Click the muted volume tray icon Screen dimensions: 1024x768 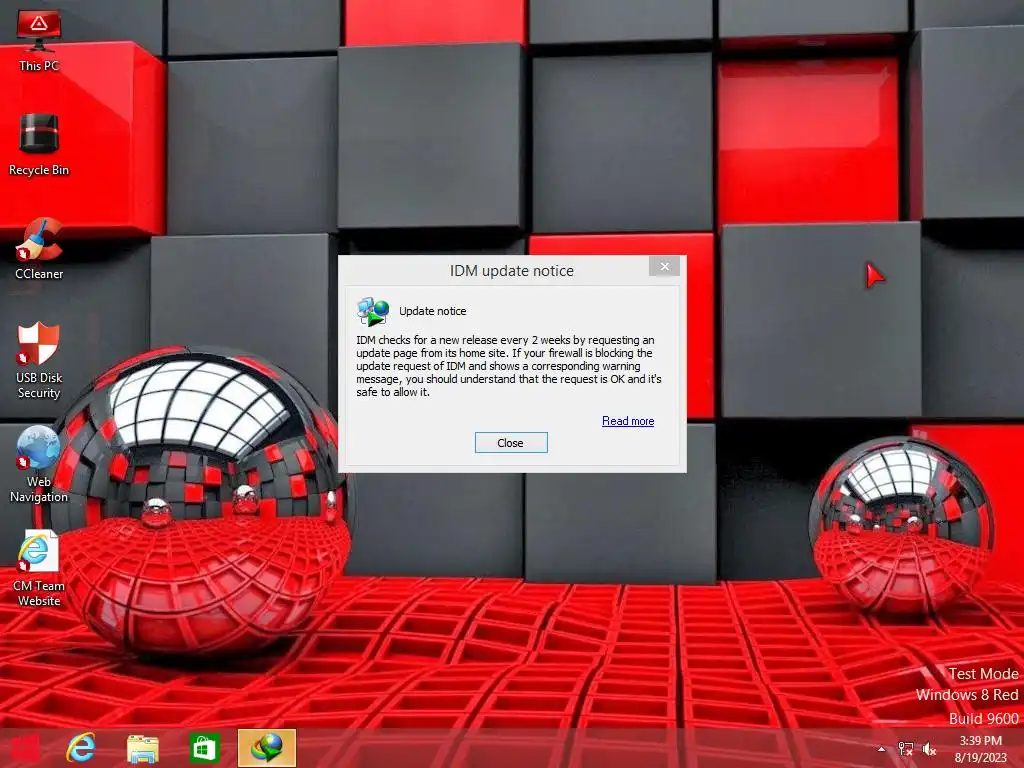pyautogui.click(x=929, y=749)
